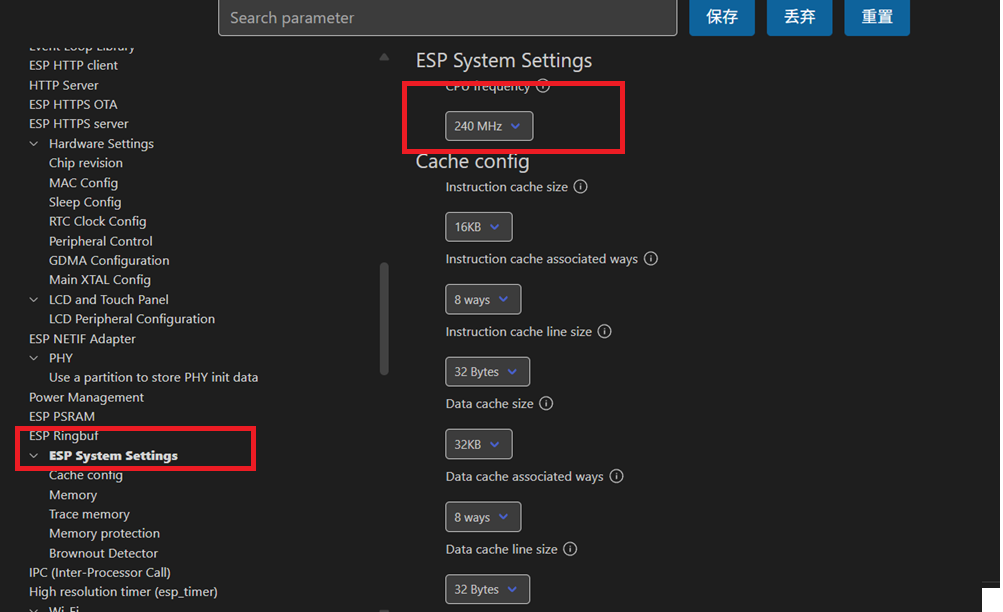Collapse the ESP System Settings node

point(34,456)
